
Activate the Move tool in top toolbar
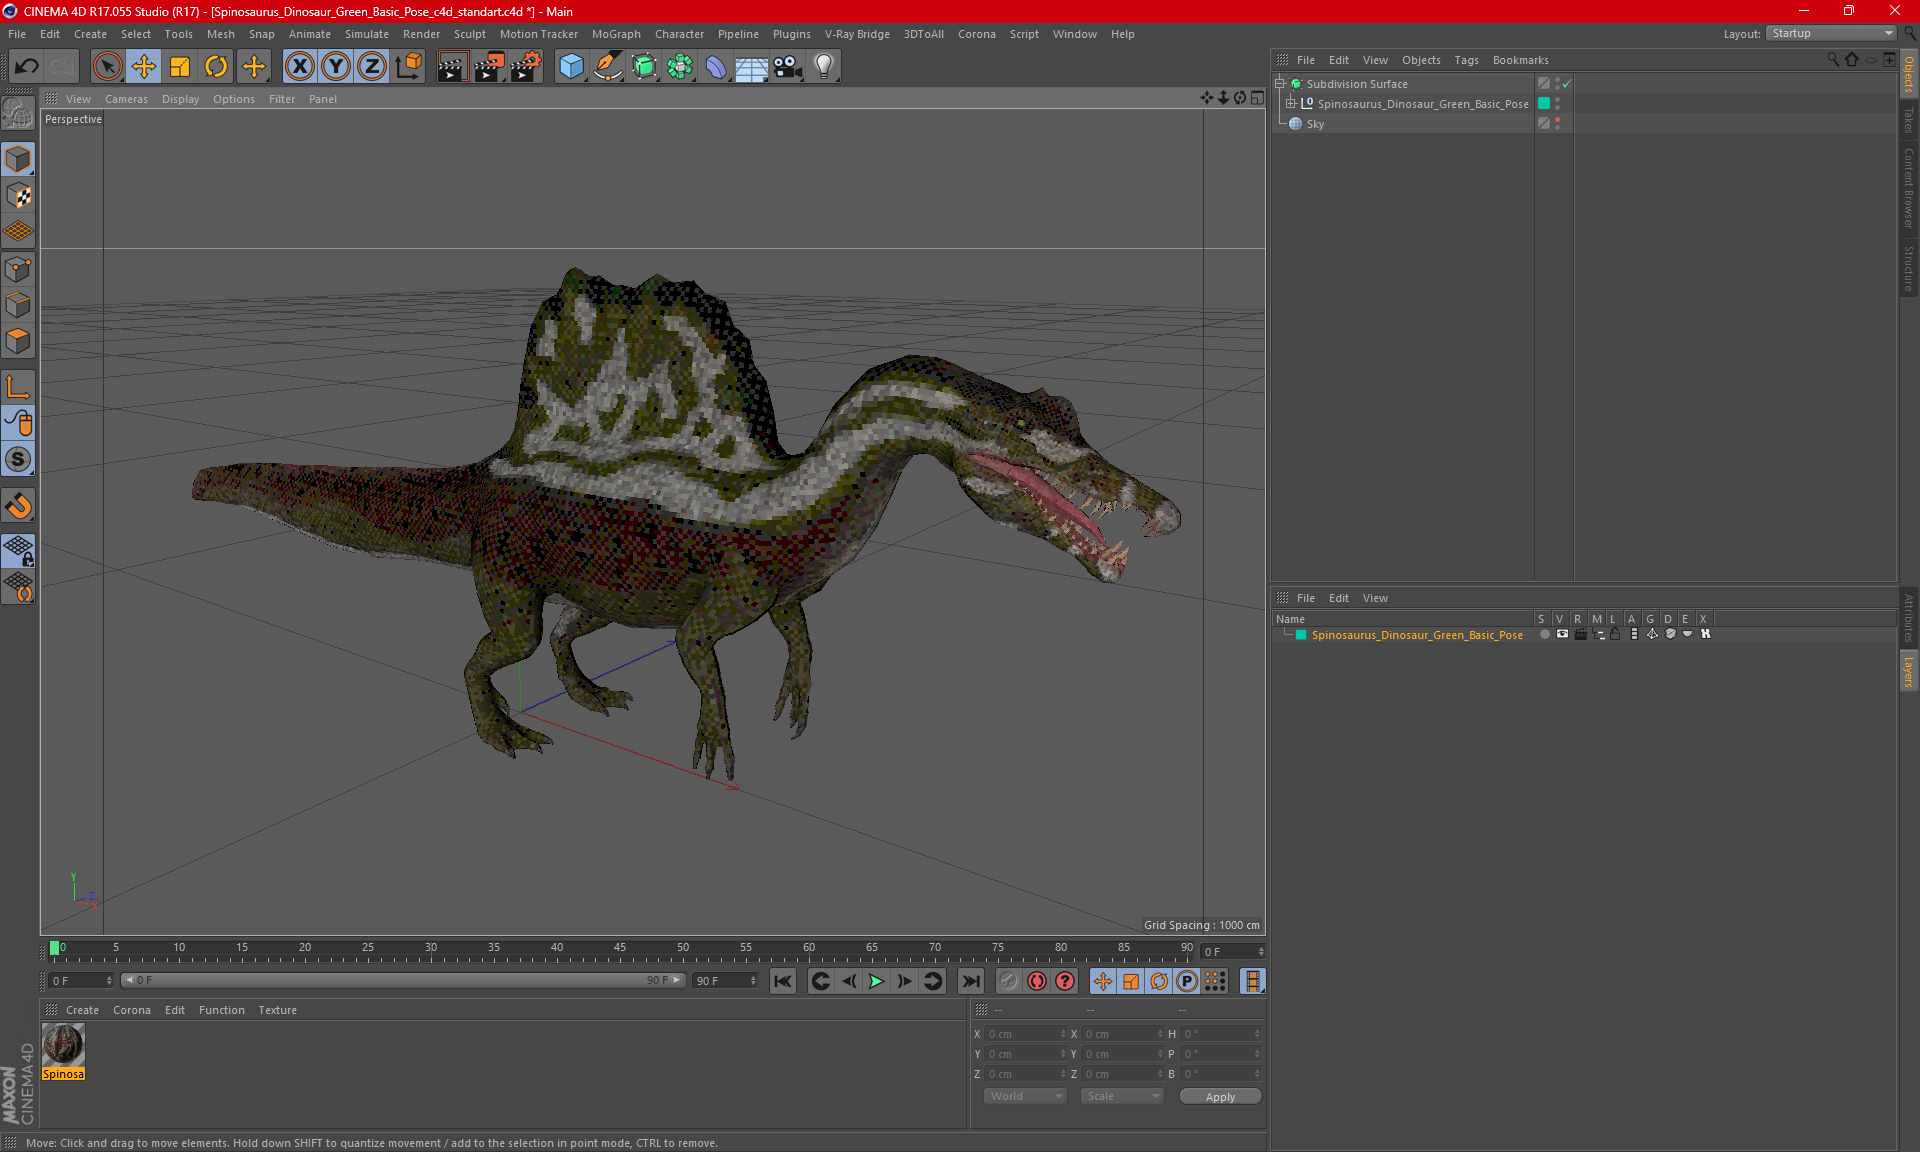[143, 66]
